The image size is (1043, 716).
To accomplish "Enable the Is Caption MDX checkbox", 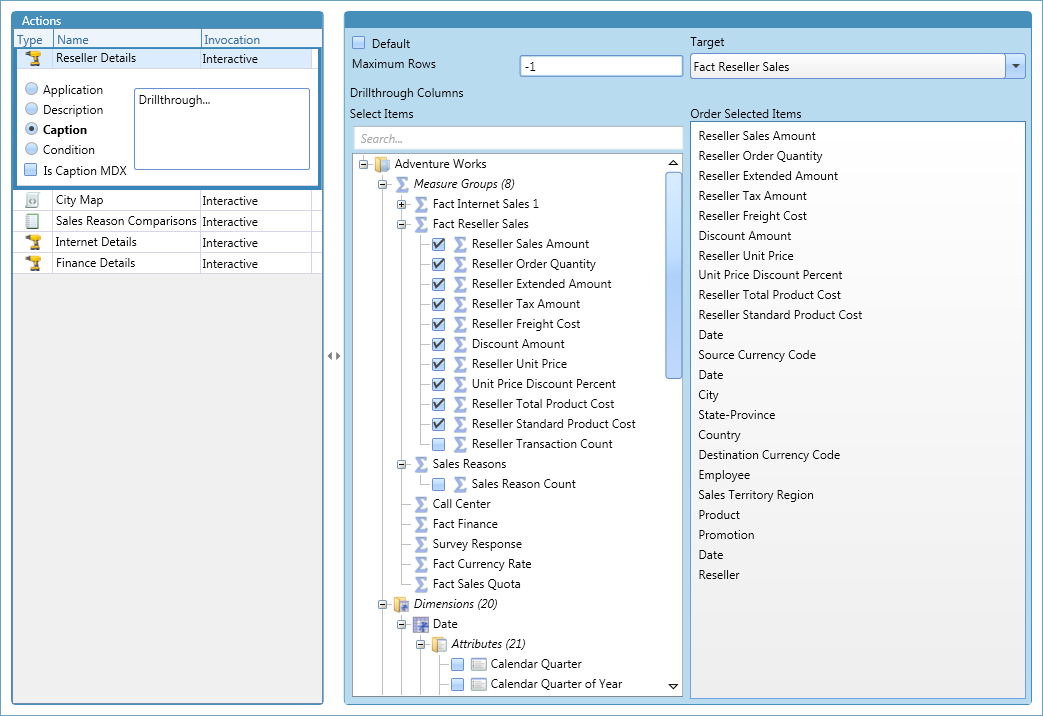I will pyautogui.click(x=31, y=170).
